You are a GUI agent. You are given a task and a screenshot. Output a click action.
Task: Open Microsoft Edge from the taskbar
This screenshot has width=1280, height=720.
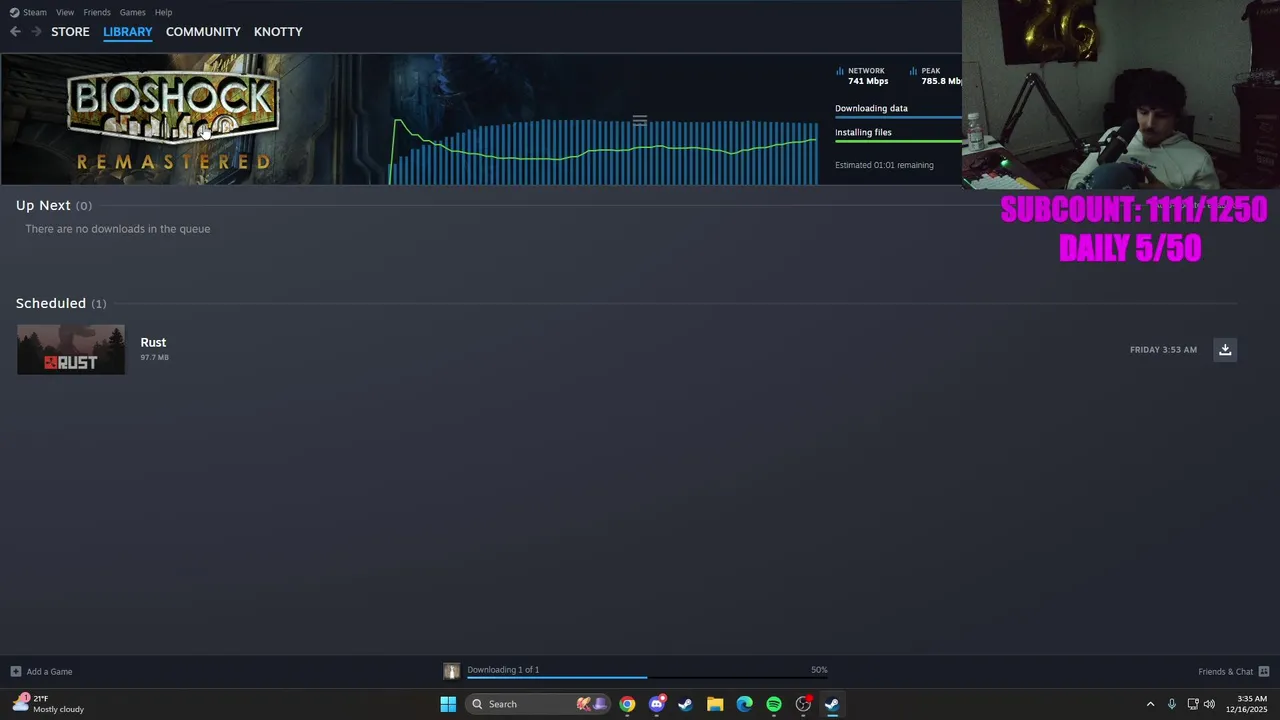click(744, 704)
